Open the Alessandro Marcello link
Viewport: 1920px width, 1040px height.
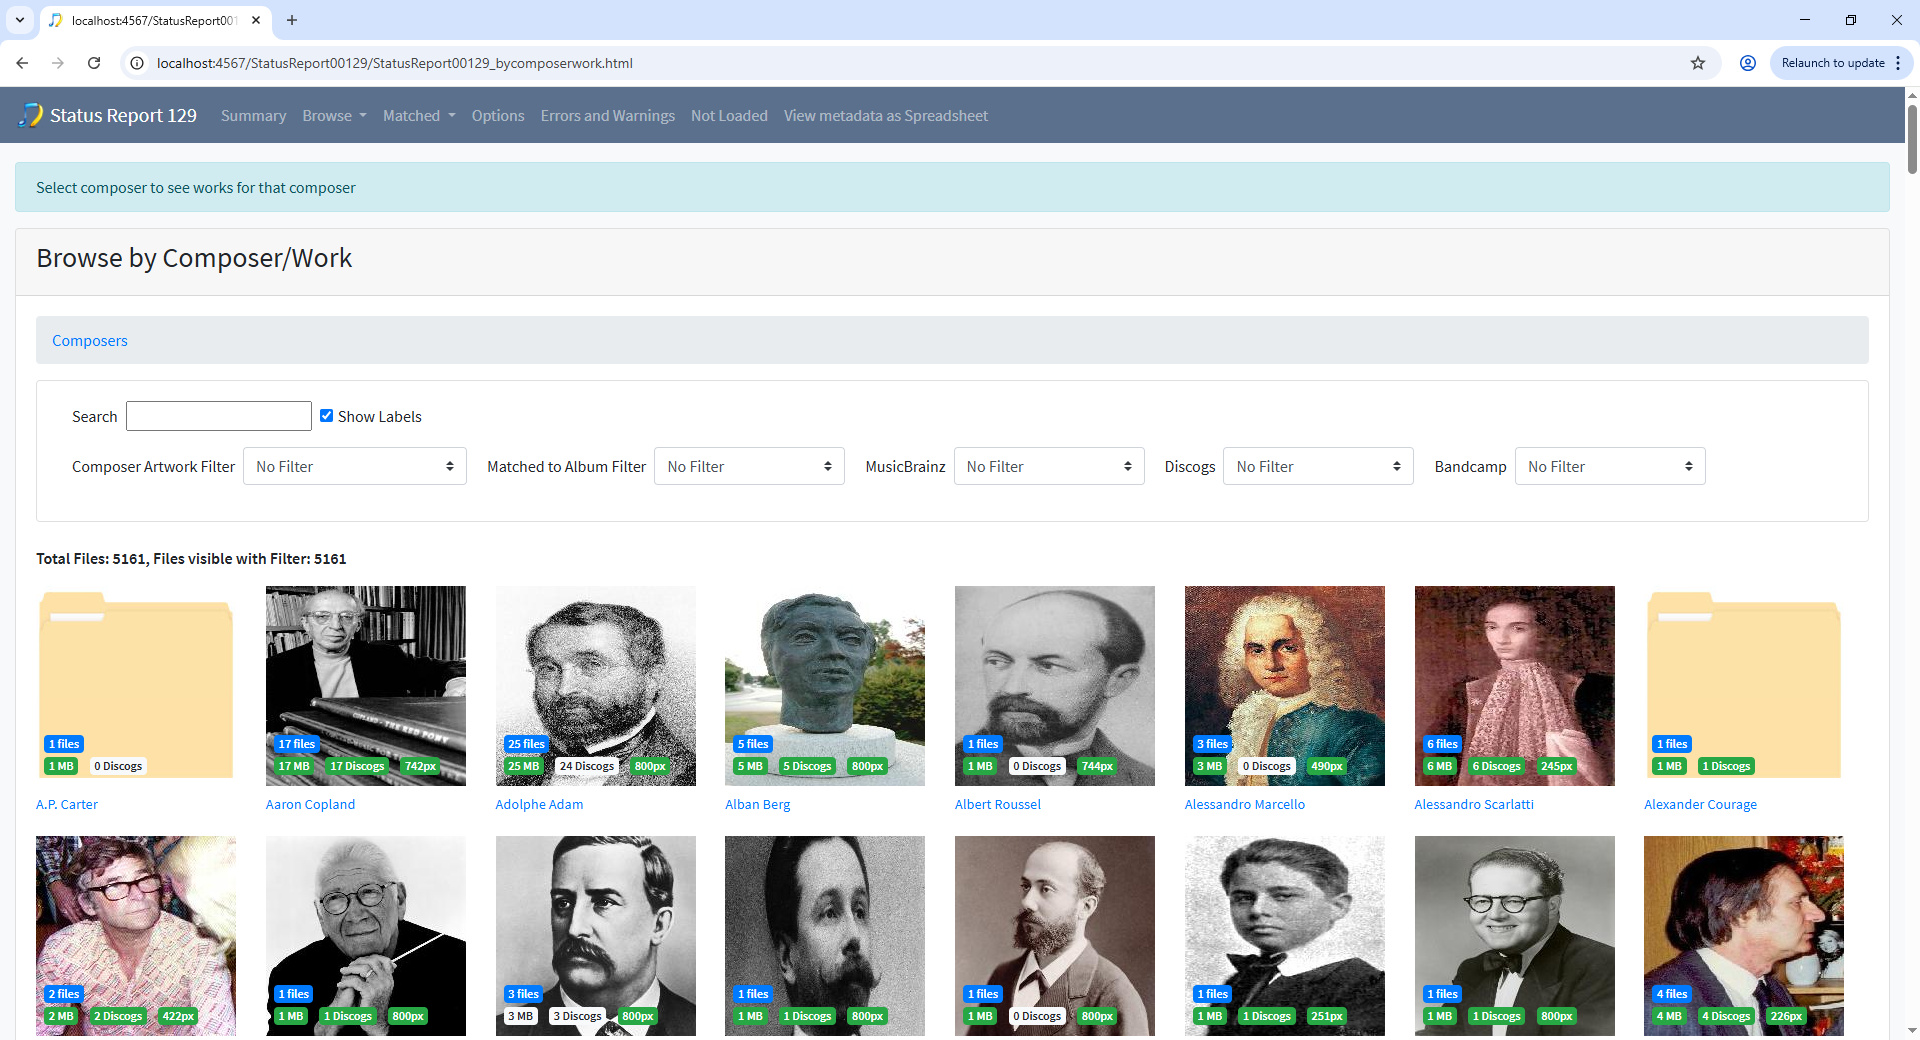pos(1245,804)
